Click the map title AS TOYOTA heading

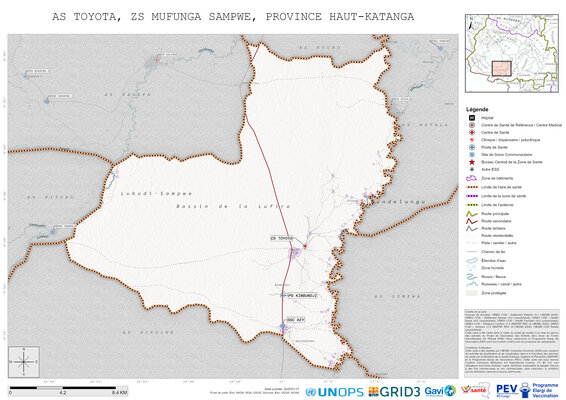click(233, 17)
